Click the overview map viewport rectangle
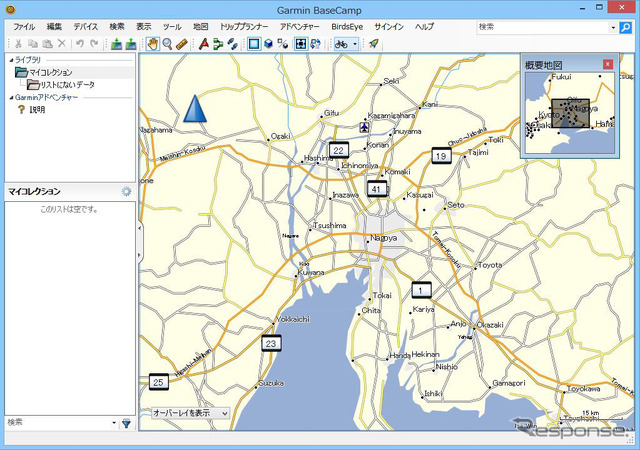640x450 pixels. tap(570, 114)
